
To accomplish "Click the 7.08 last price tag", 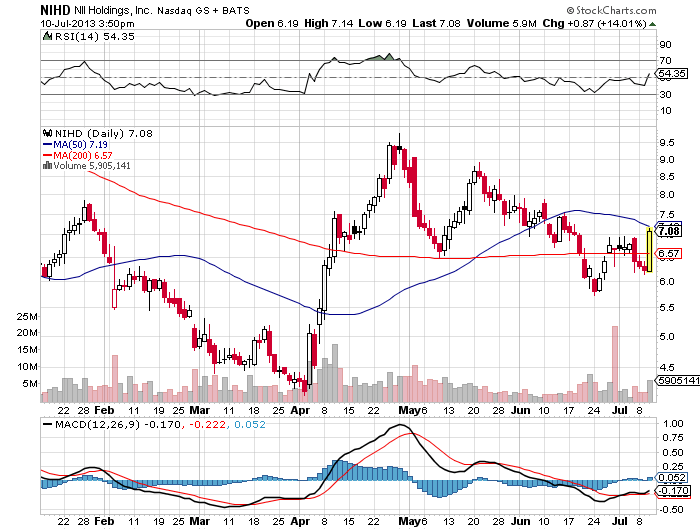I will [668, 231].
